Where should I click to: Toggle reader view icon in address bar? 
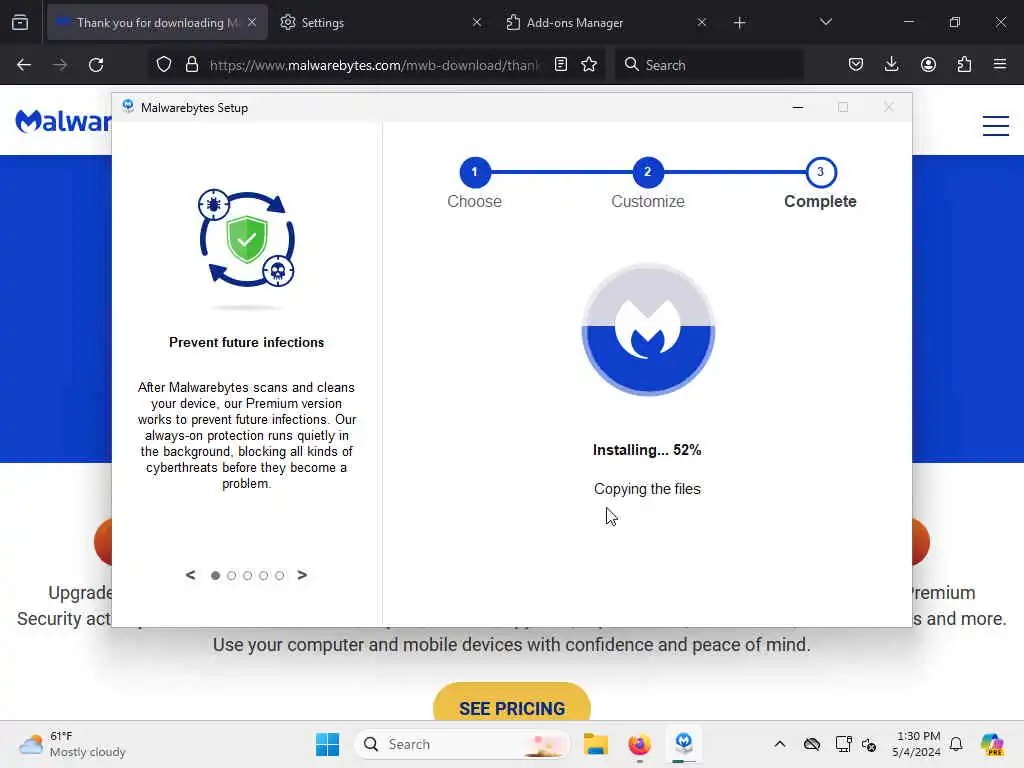click(560, 65)
